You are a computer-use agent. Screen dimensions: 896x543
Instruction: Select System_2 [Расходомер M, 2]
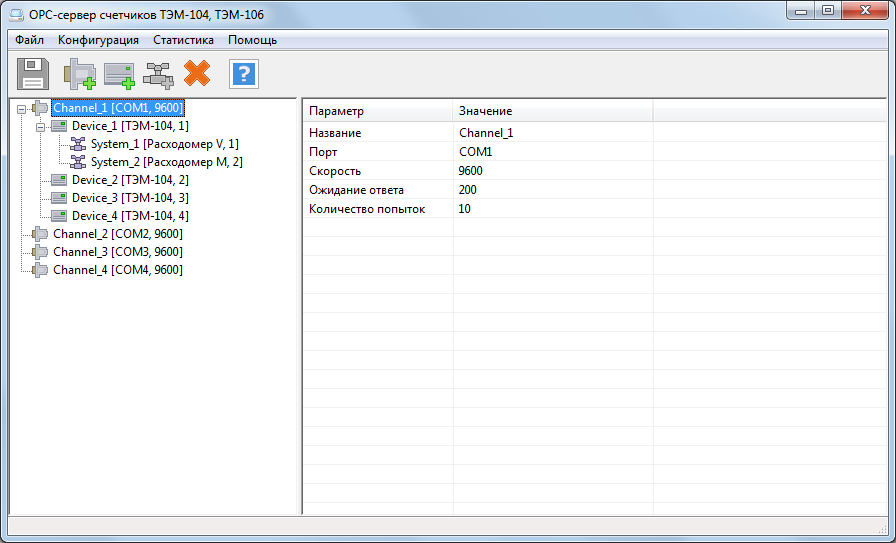(x=166, y=162)
